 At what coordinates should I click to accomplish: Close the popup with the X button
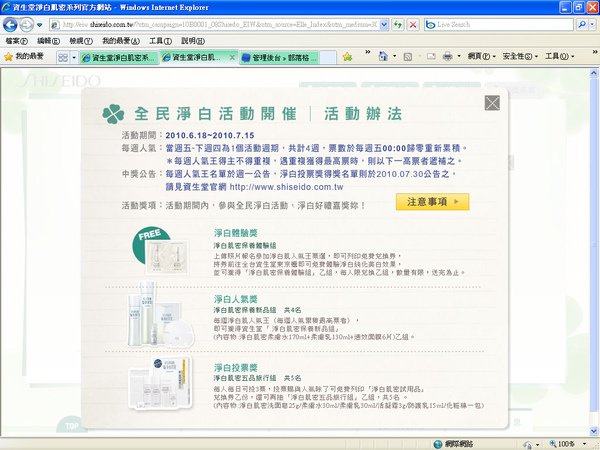[492, 103]
